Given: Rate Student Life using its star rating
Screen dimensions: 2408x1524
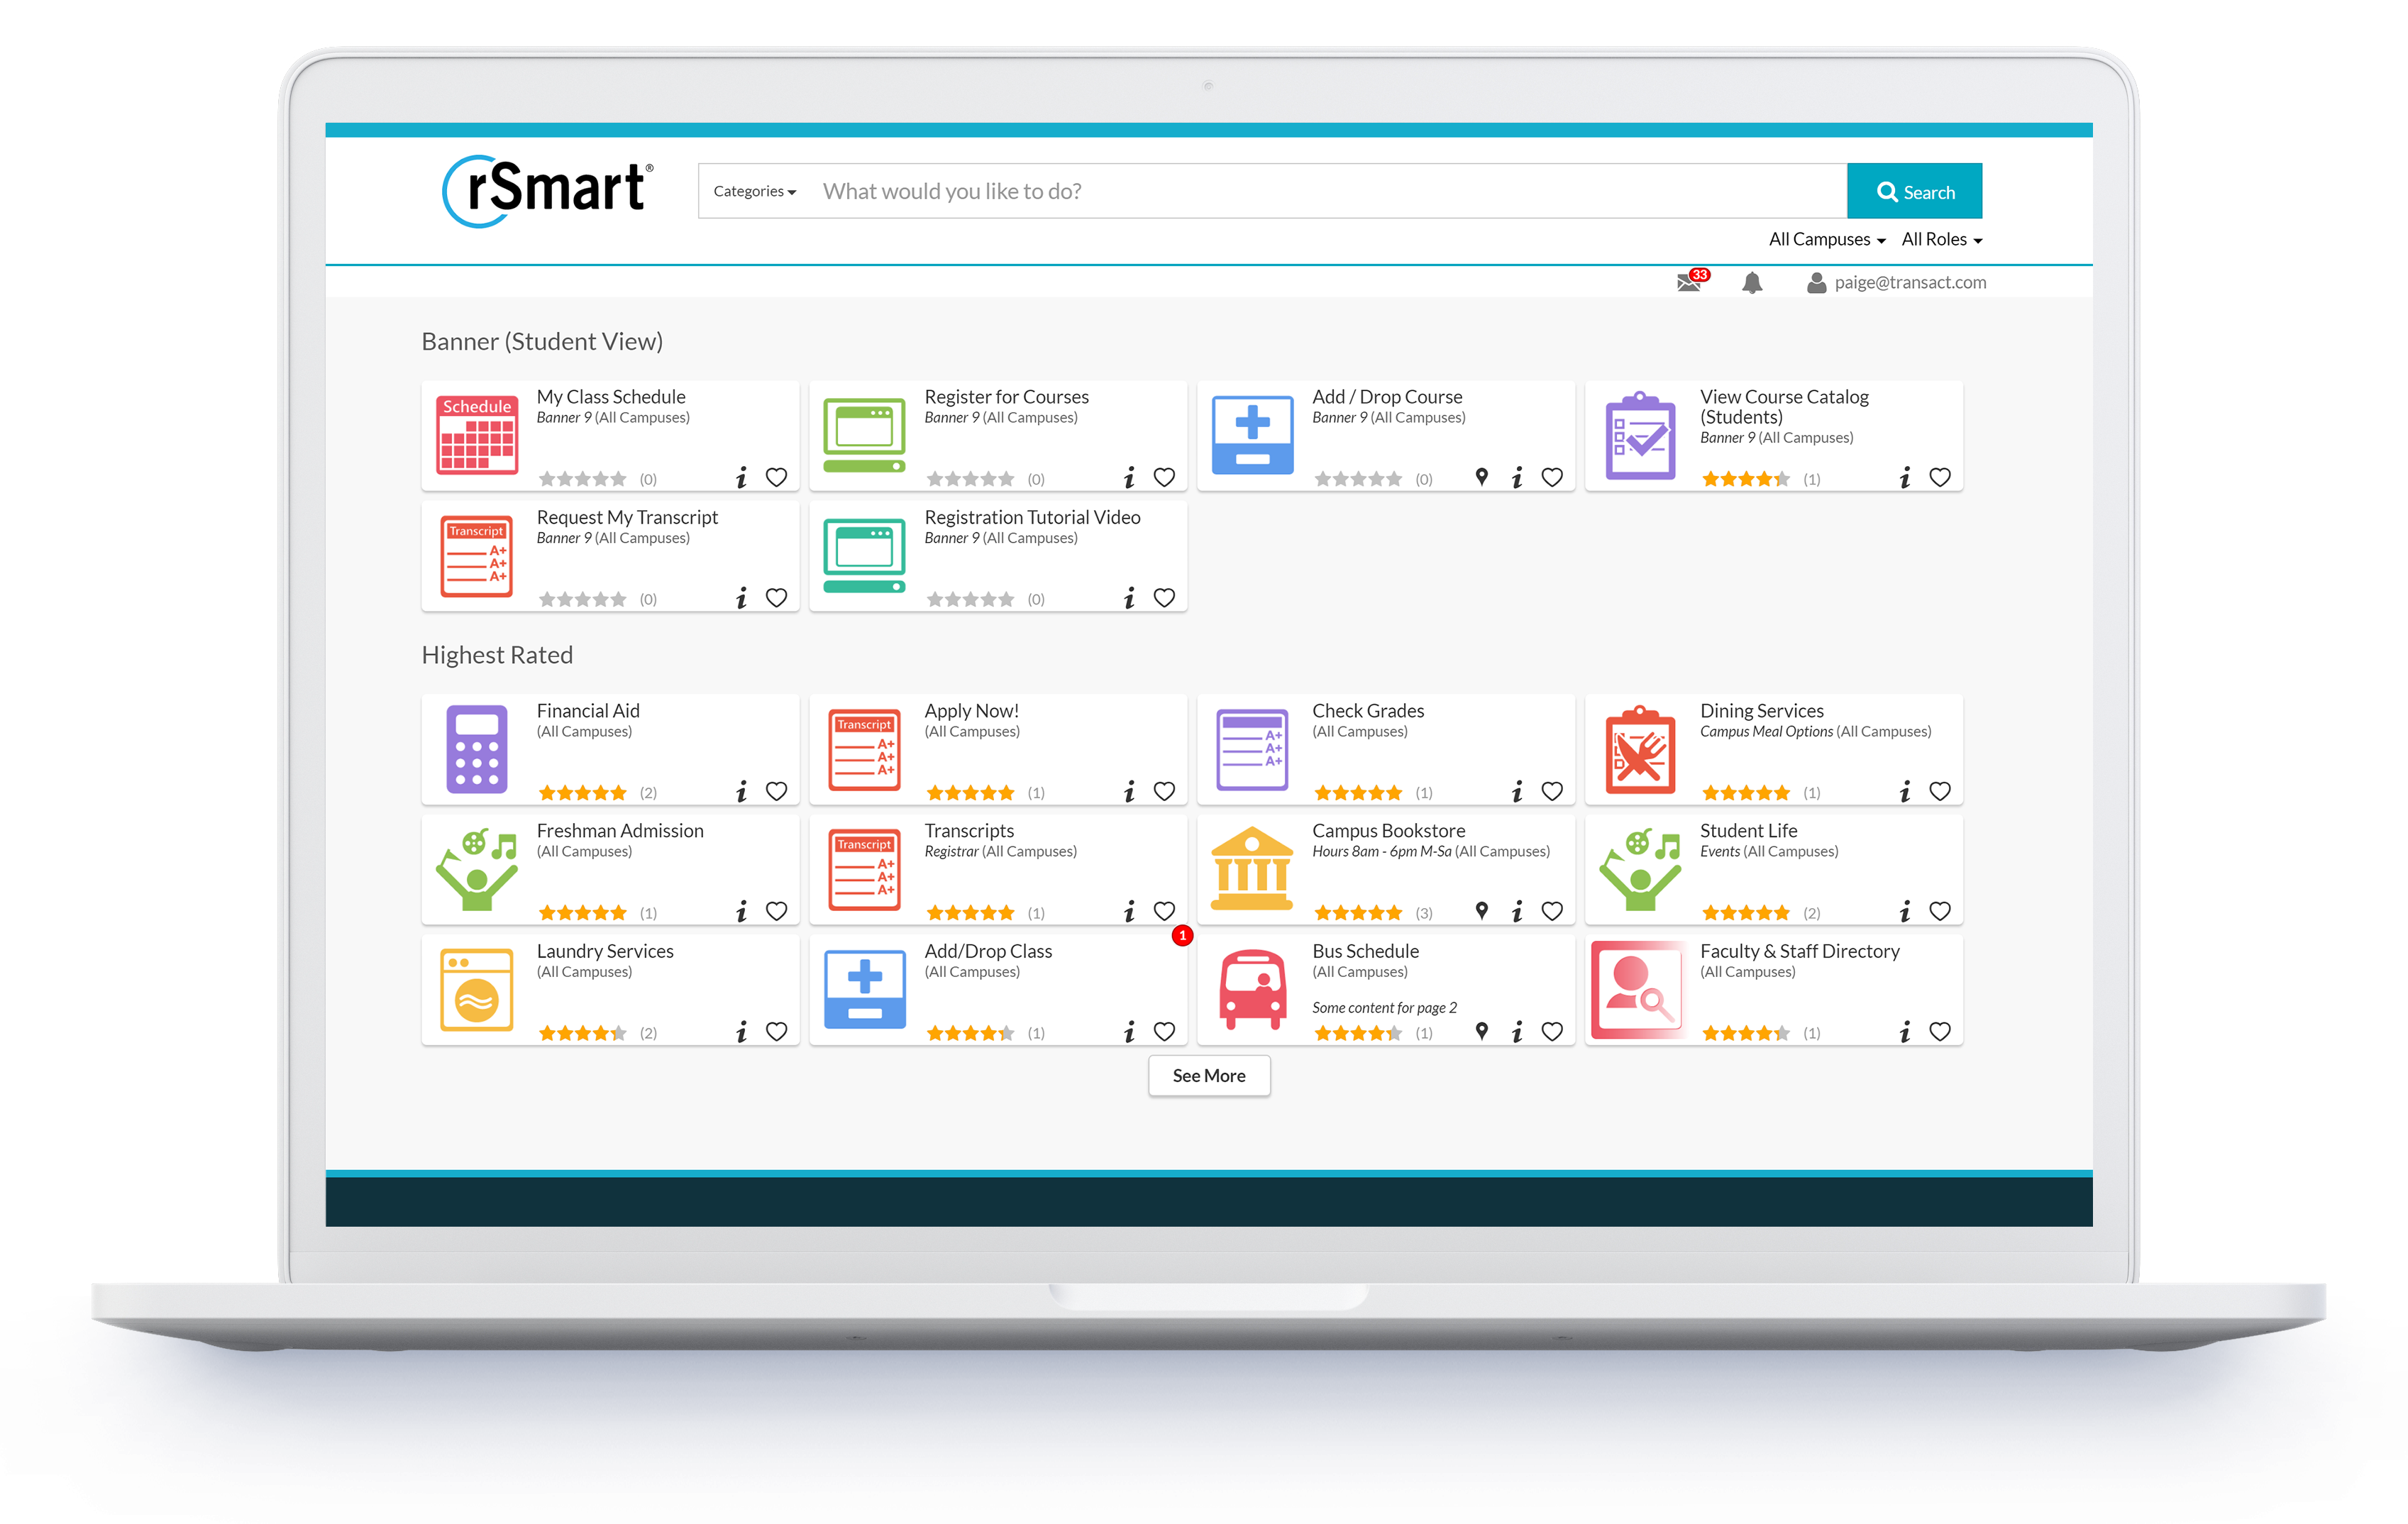Looking at the screenshot, I should tap(1745, 912).
